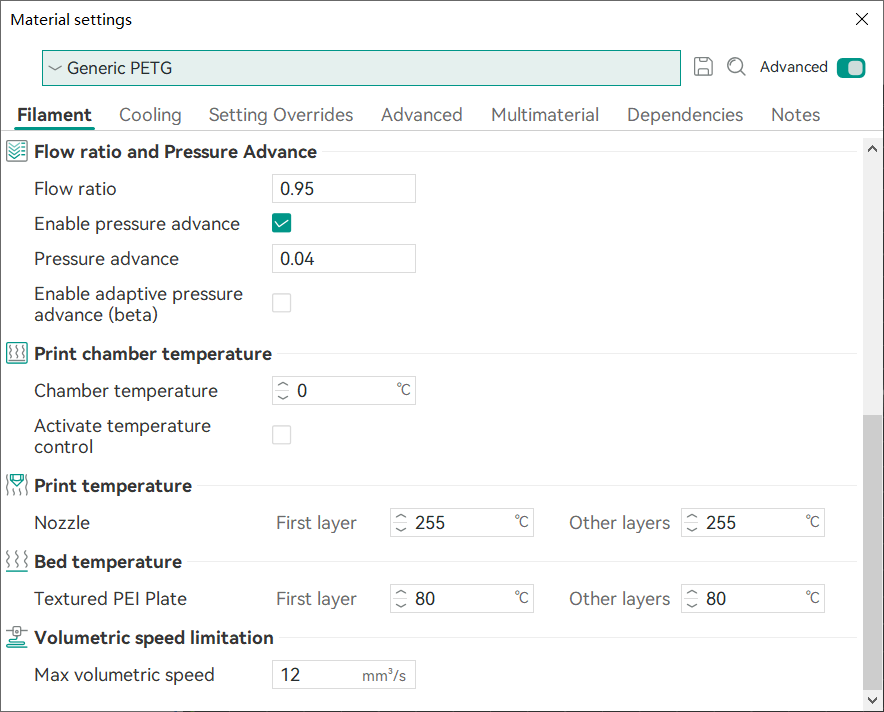The width and height of the screenshot is (884, 712).
Task: Enable adaptive pressure advance (beta) checkbox
Action: click(282, 303)
